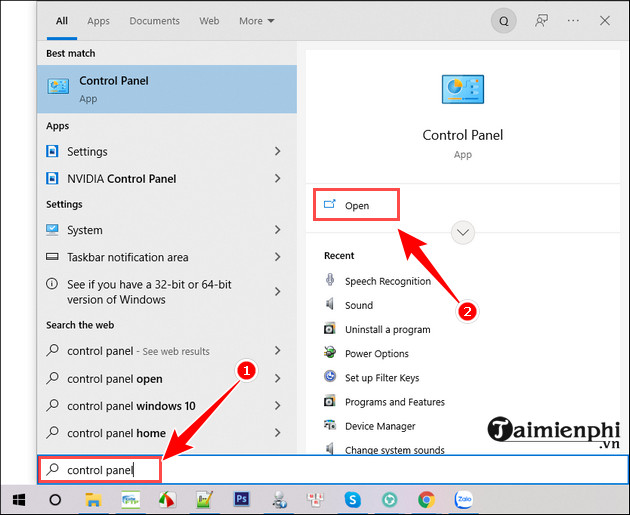Image resolution: width=630 pixels, height=515 pixels.
Task: Open the More dropdown filter
Action: [256, 21]
